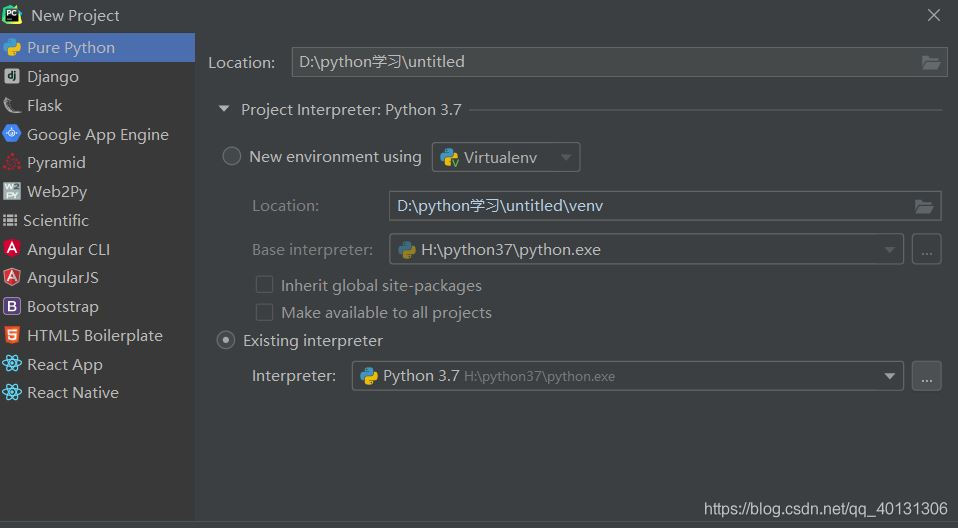This screenshot has width=958, height=528.
Task: Click the Angular CLI icon
Action: 12,248
